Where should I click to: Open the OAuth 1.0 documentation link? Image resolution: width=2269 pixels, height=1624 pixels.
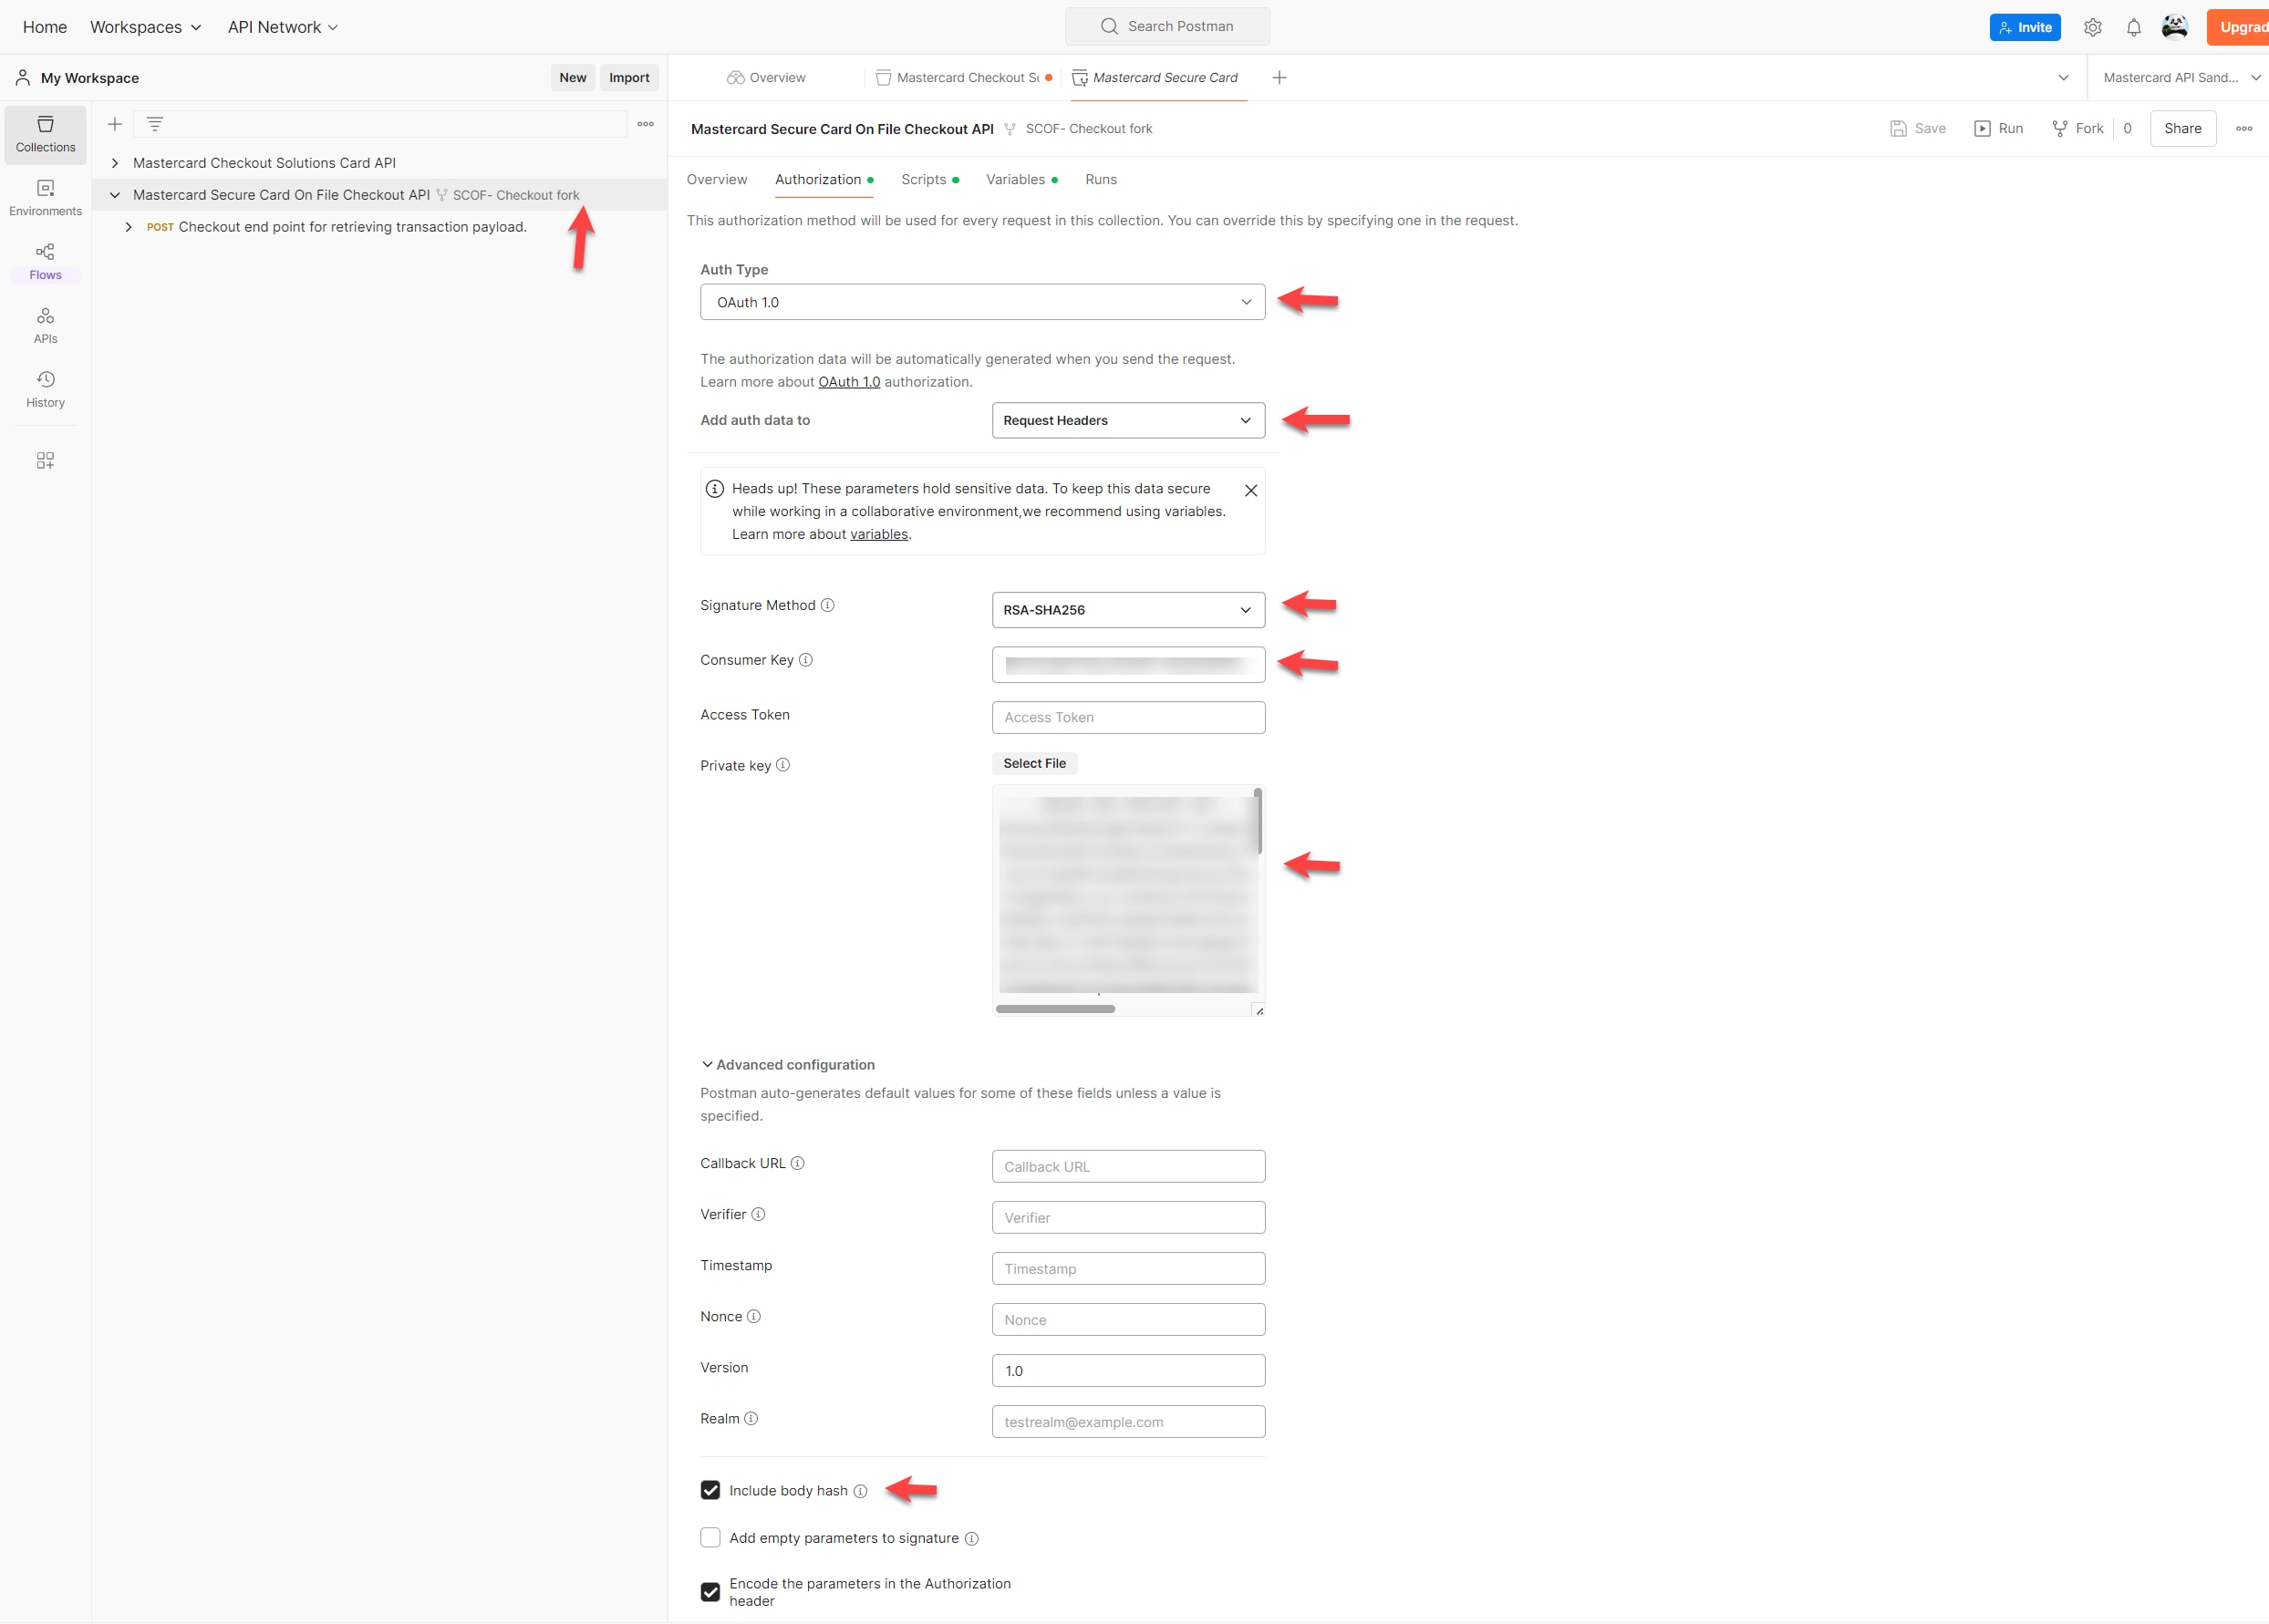(x=849, y=382)
